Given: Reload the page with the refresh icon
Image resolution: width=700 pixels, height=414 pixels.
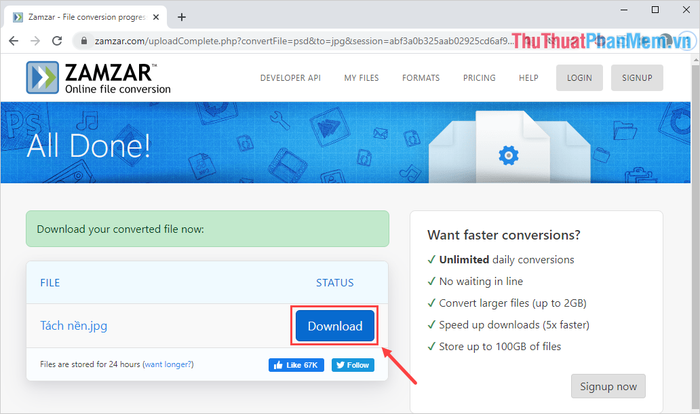Looking at the screenshot, I should click(x=57, y=41).
